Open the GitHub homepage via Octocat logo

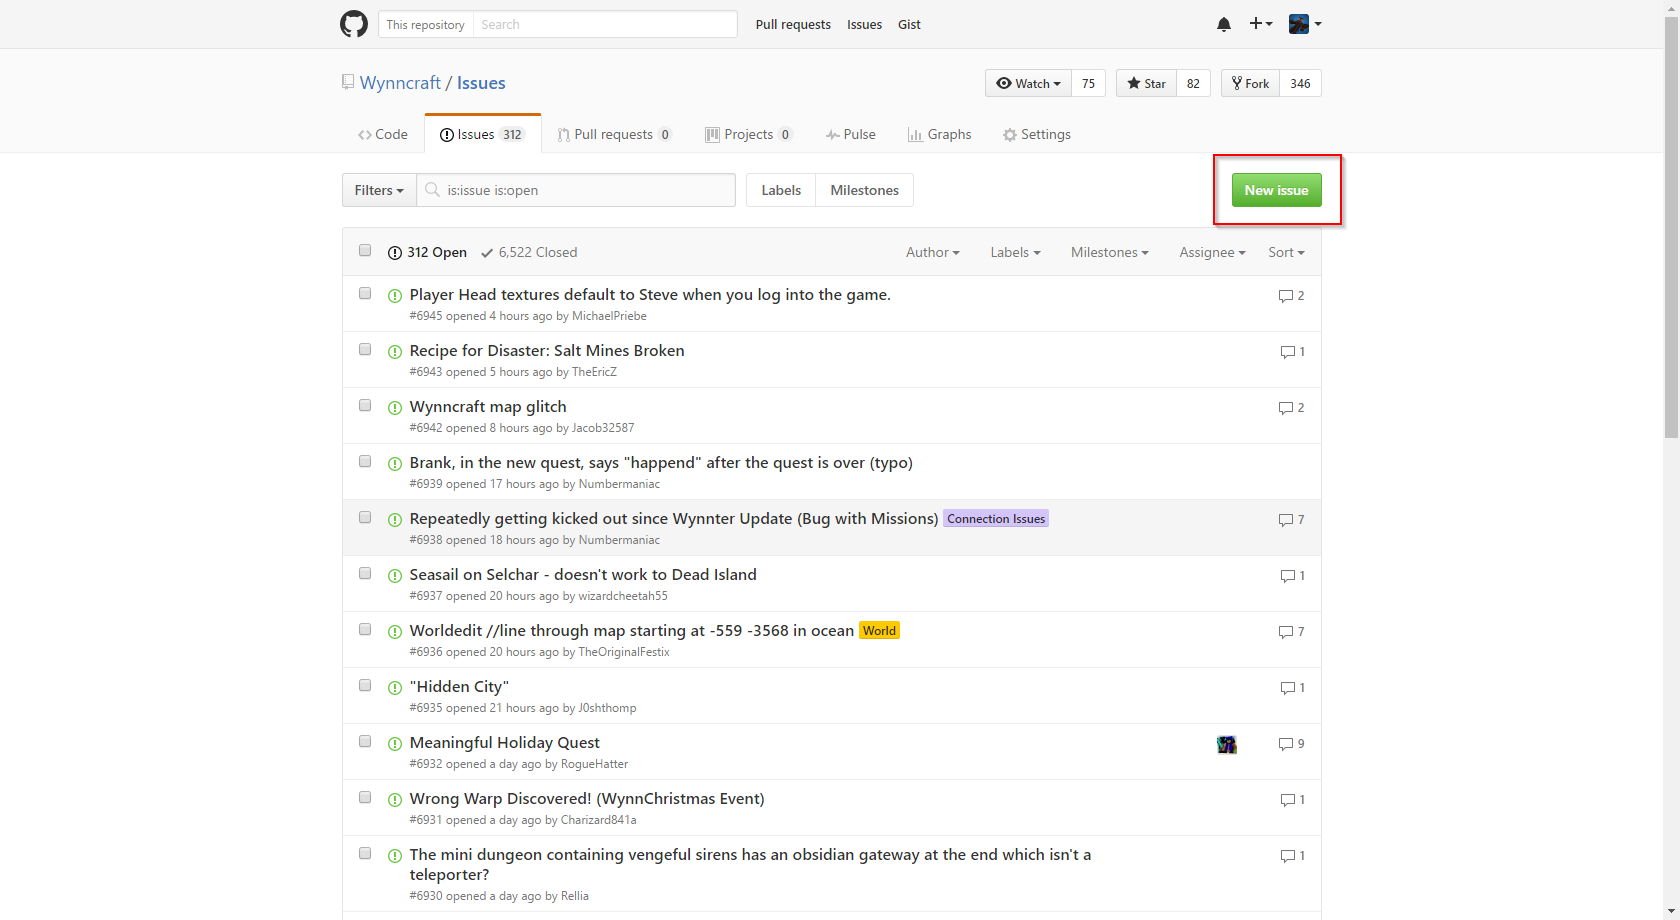click(354, 24)
